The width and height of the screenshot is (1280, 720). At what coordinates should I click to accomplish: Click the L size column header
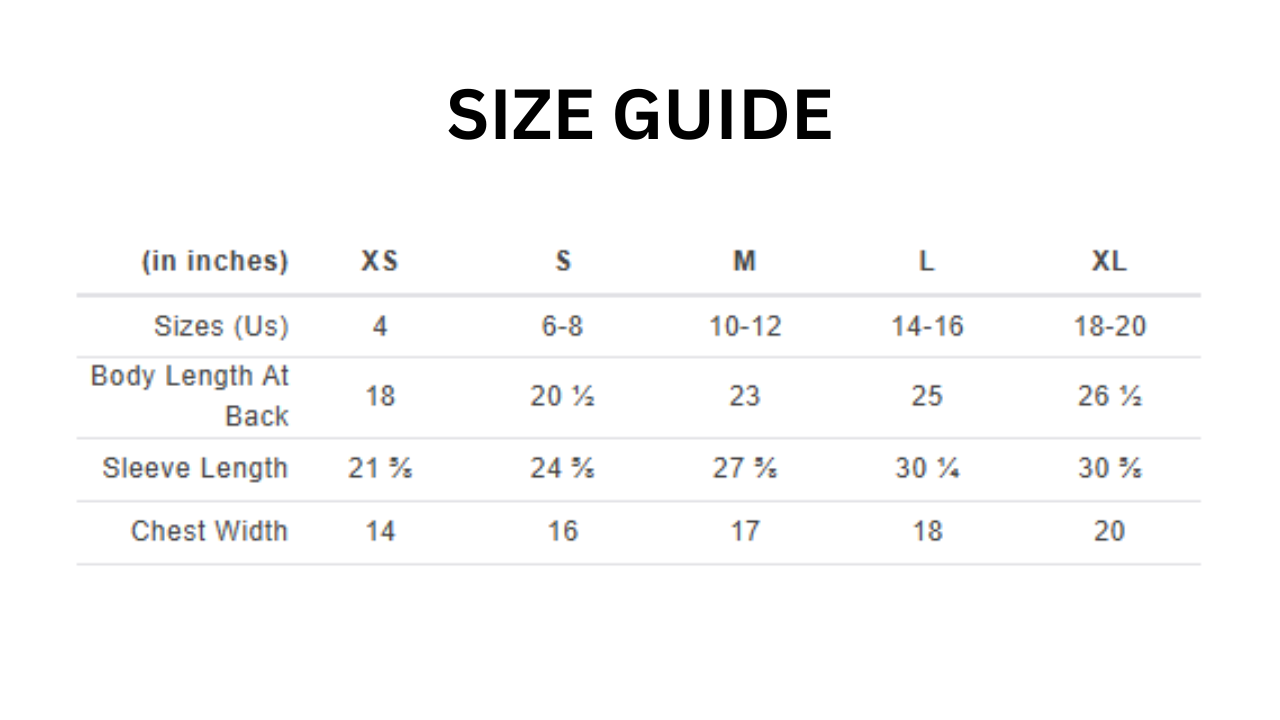tap(927, 261)
